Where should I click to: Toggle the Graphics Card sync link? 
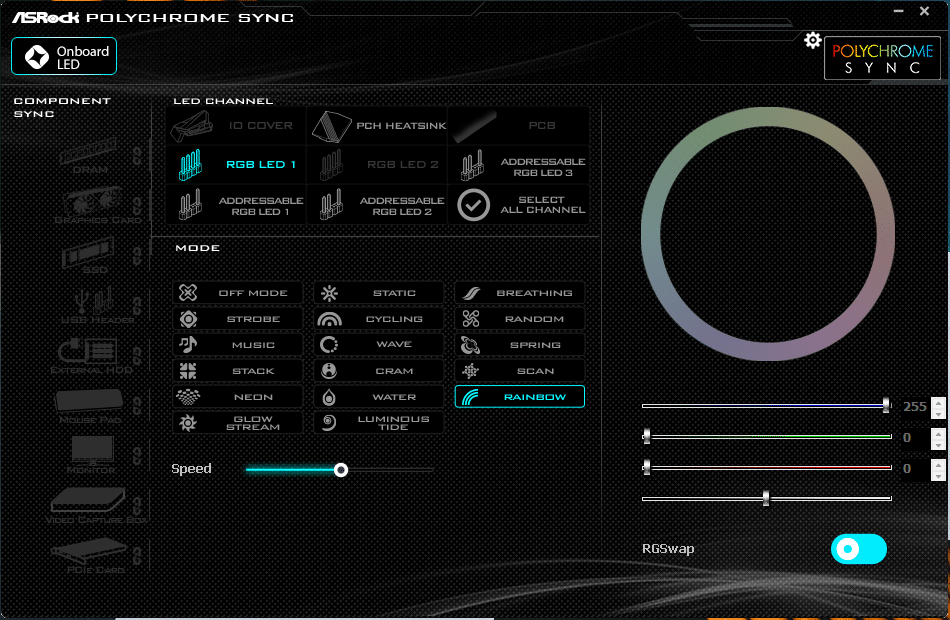pos(138,207)
